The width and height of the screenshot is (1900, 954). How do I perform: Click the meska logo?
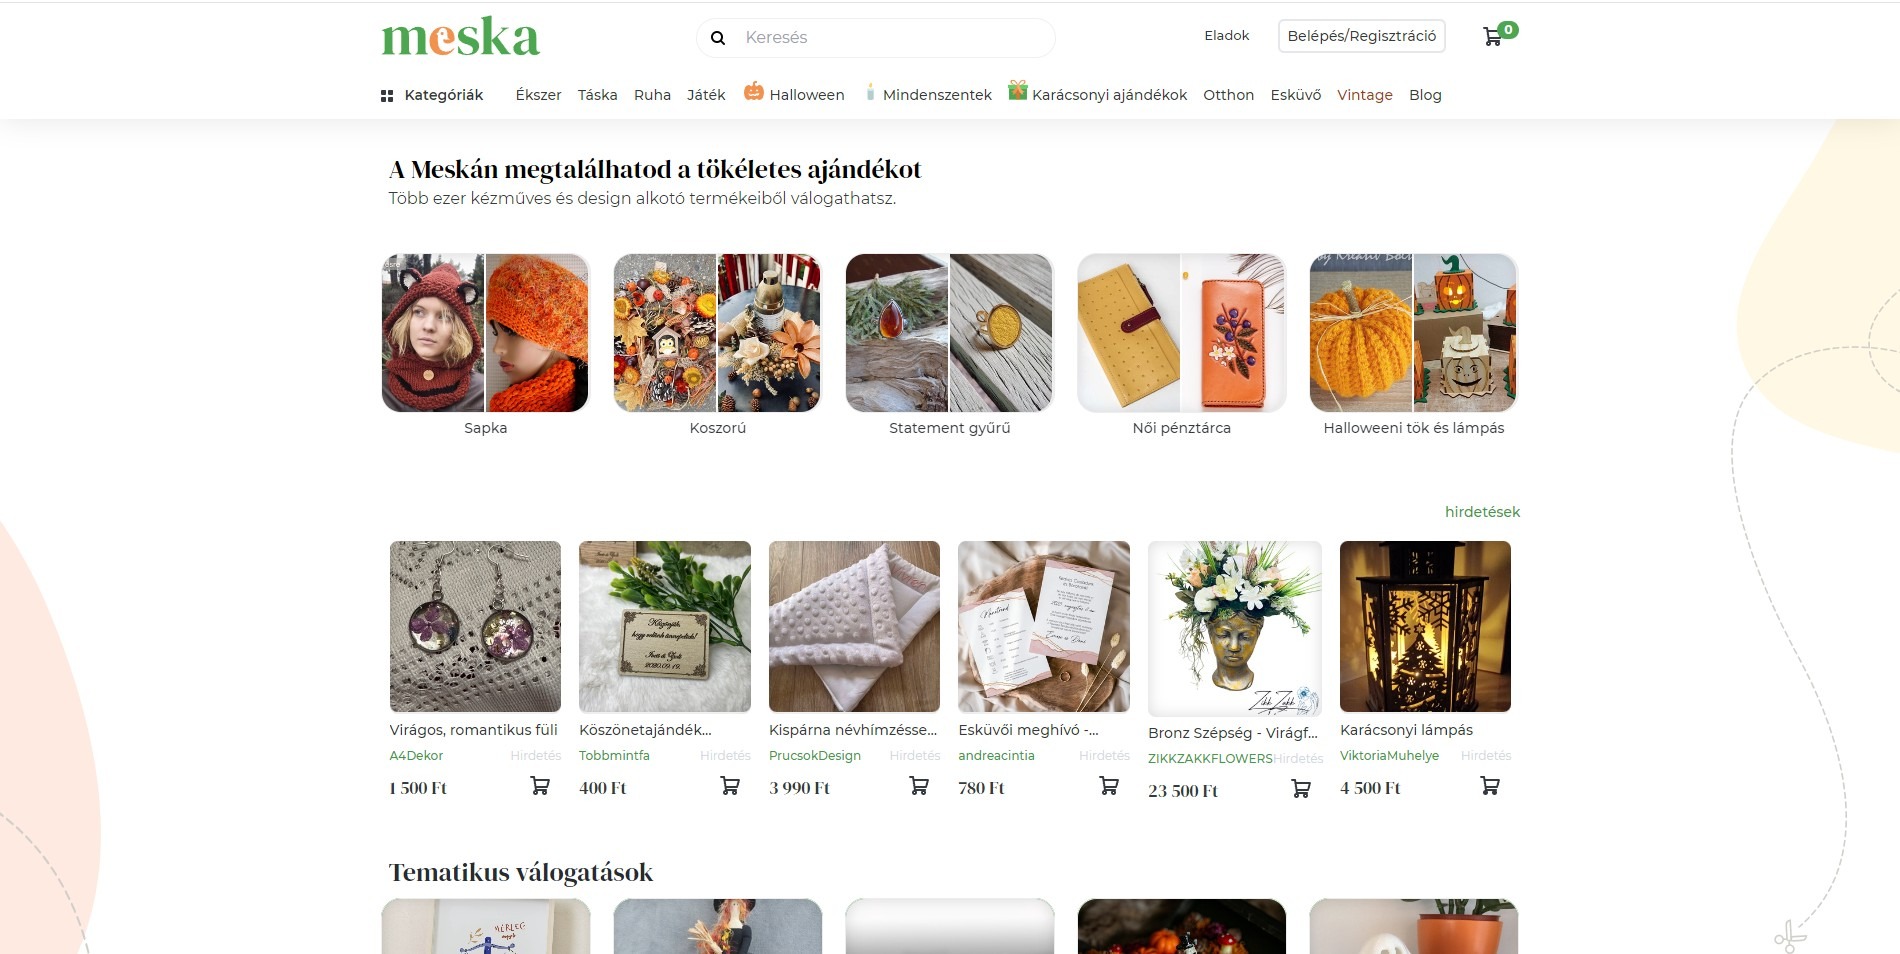coord(461,37)
